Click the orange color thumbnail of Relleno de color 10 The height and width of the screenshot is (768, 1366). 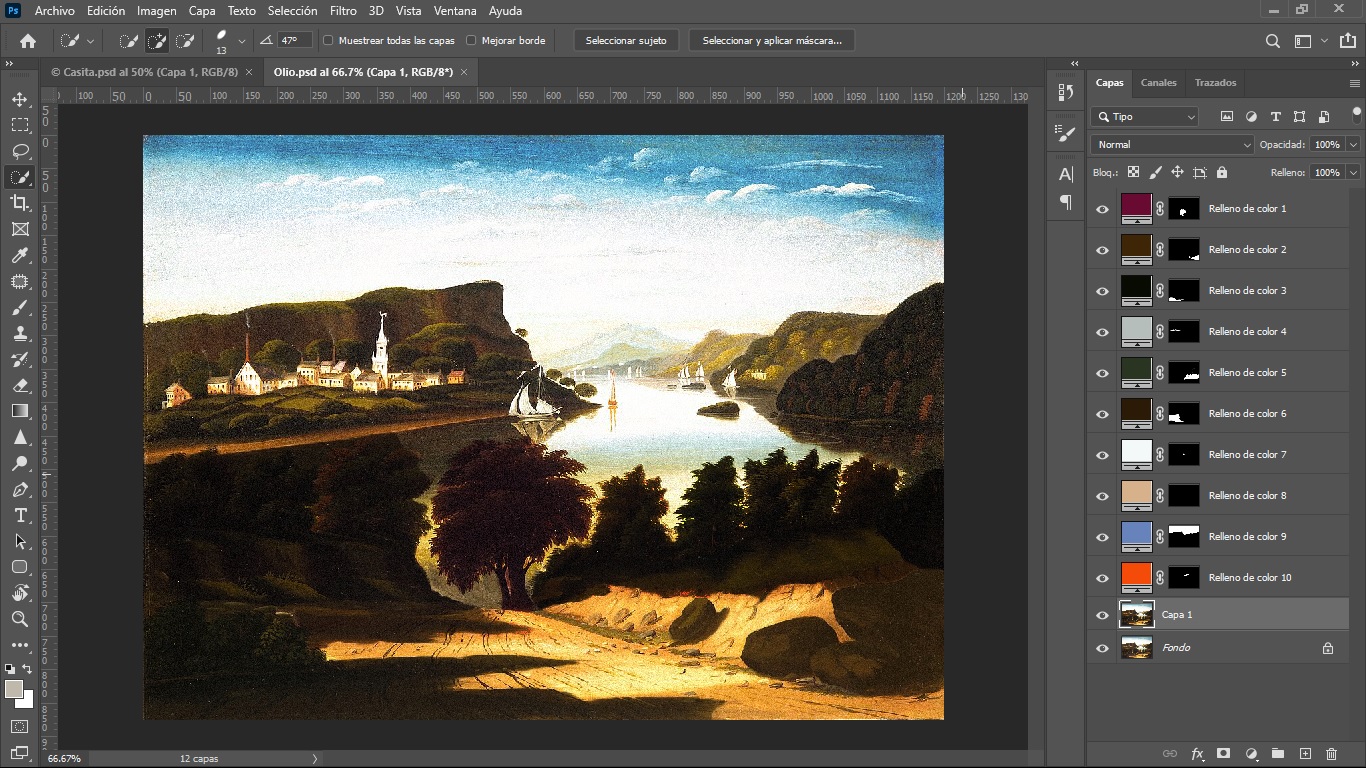point(1137,576)
